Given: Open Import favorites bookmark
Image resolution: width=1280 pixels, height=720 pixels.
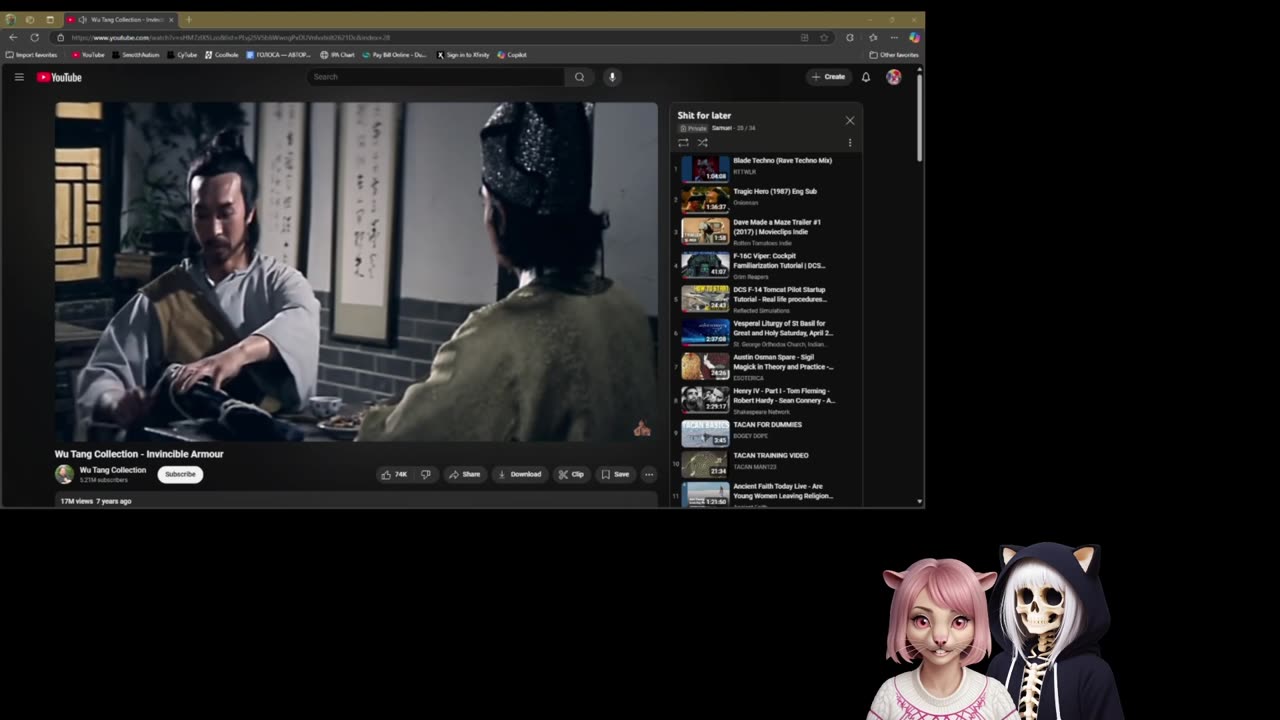Looking at the screenshot, I should [x=32, y=55].
